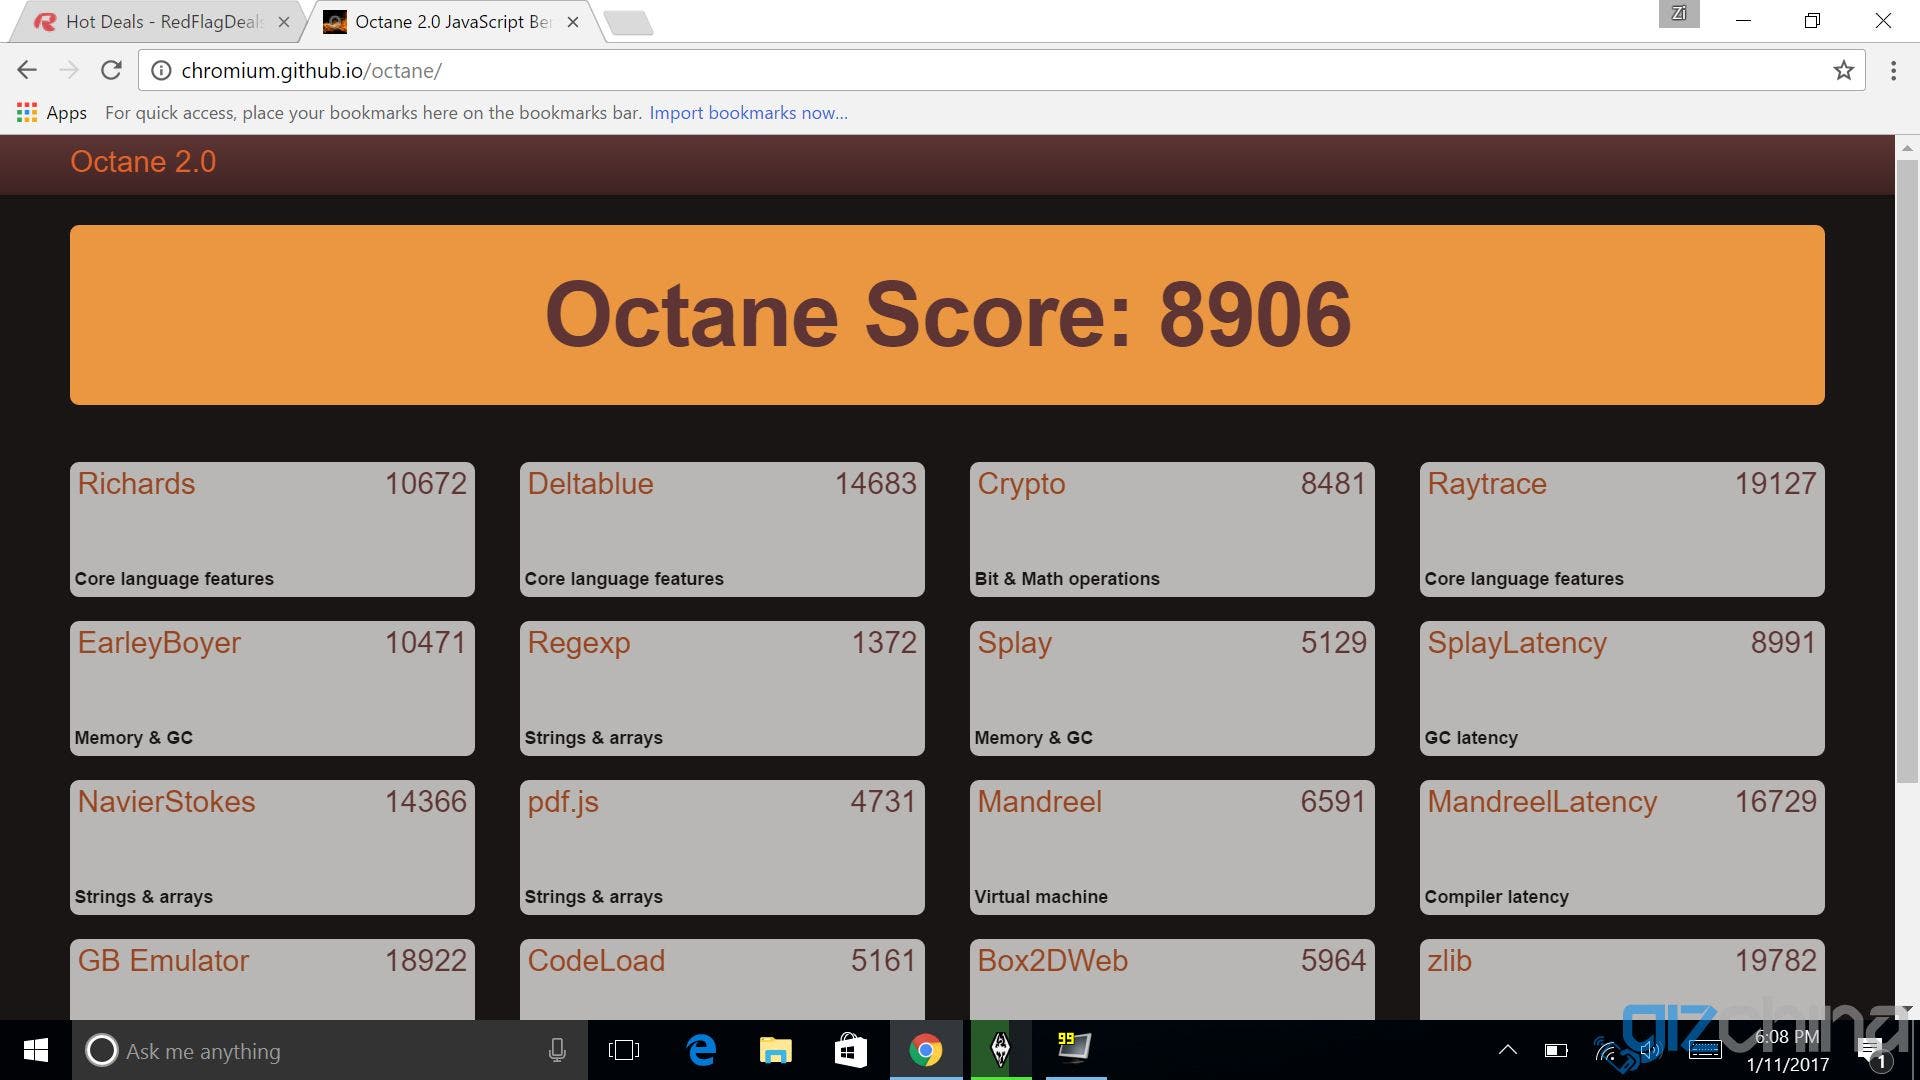Image resolution: width=1920 pixels, height=1080 pixels.
Task: Go back to the previous page
Action: (x=27, y=70)
